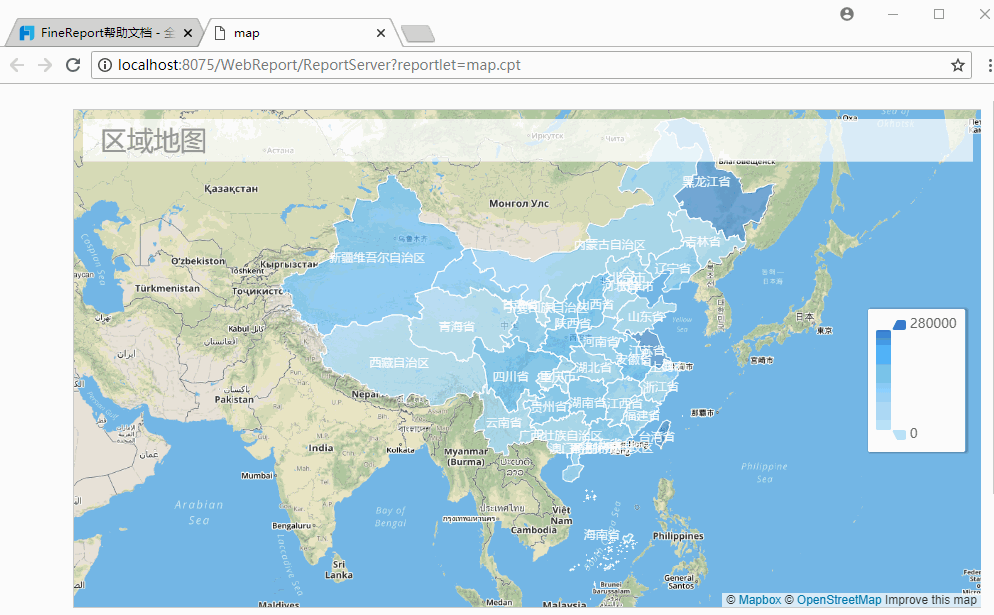The image size is (994, 615).
Task: Reload the page with refresh icon
Action: tap(73, 65)
